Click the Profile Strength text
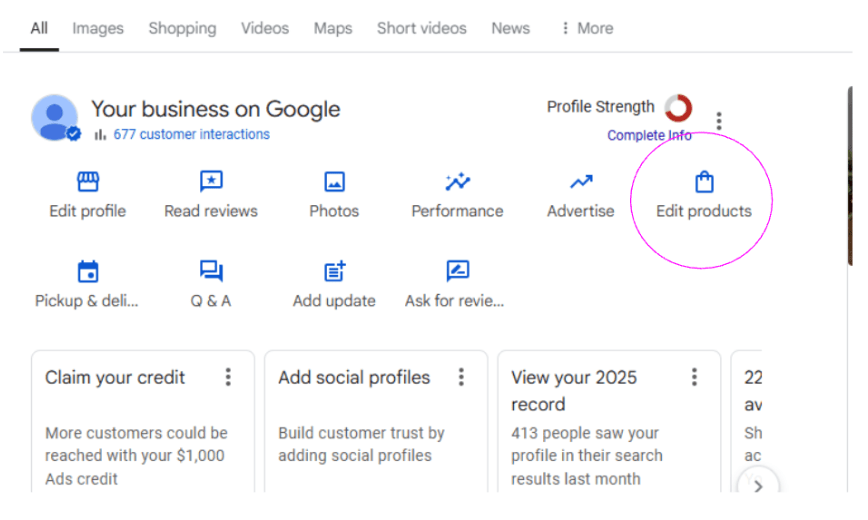The height and width of the screenshot is (520, 868). point(601,106)
